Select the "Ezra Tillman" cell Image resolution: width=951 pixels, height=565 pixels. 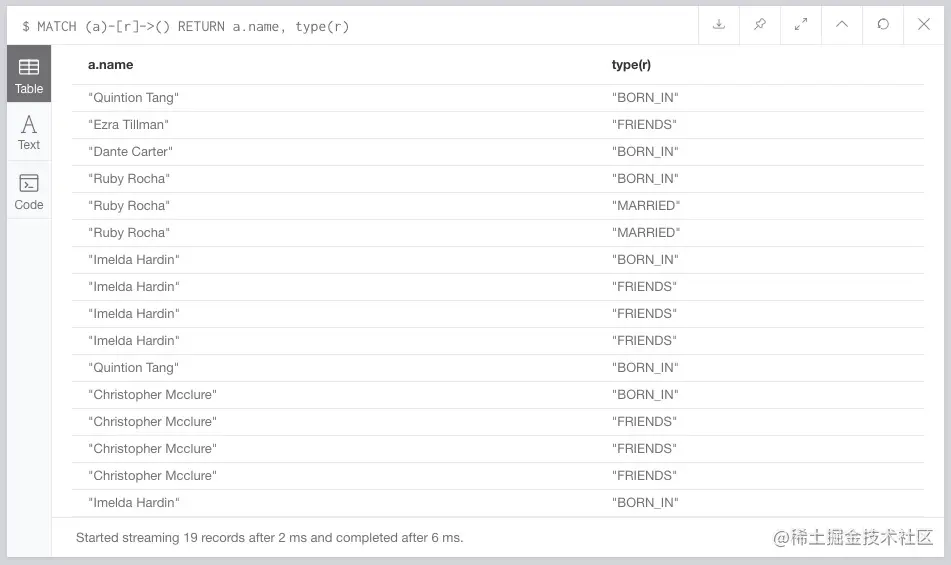pos(129,125)
